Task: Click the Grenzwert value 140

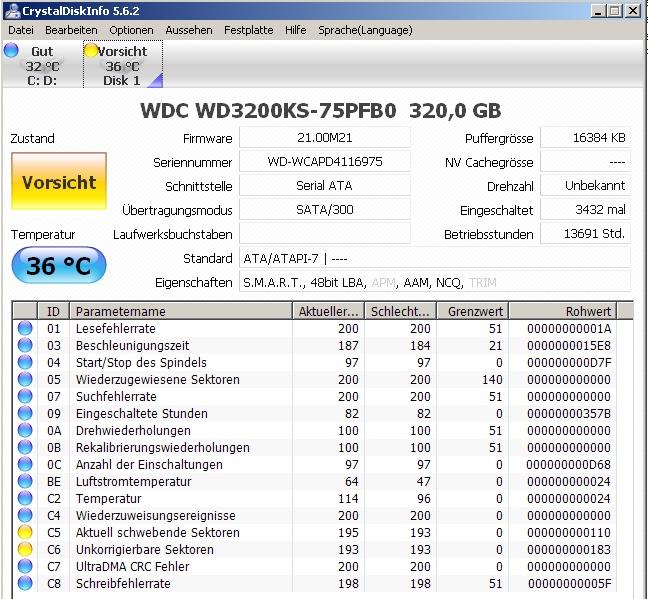Action: [492, 379]
